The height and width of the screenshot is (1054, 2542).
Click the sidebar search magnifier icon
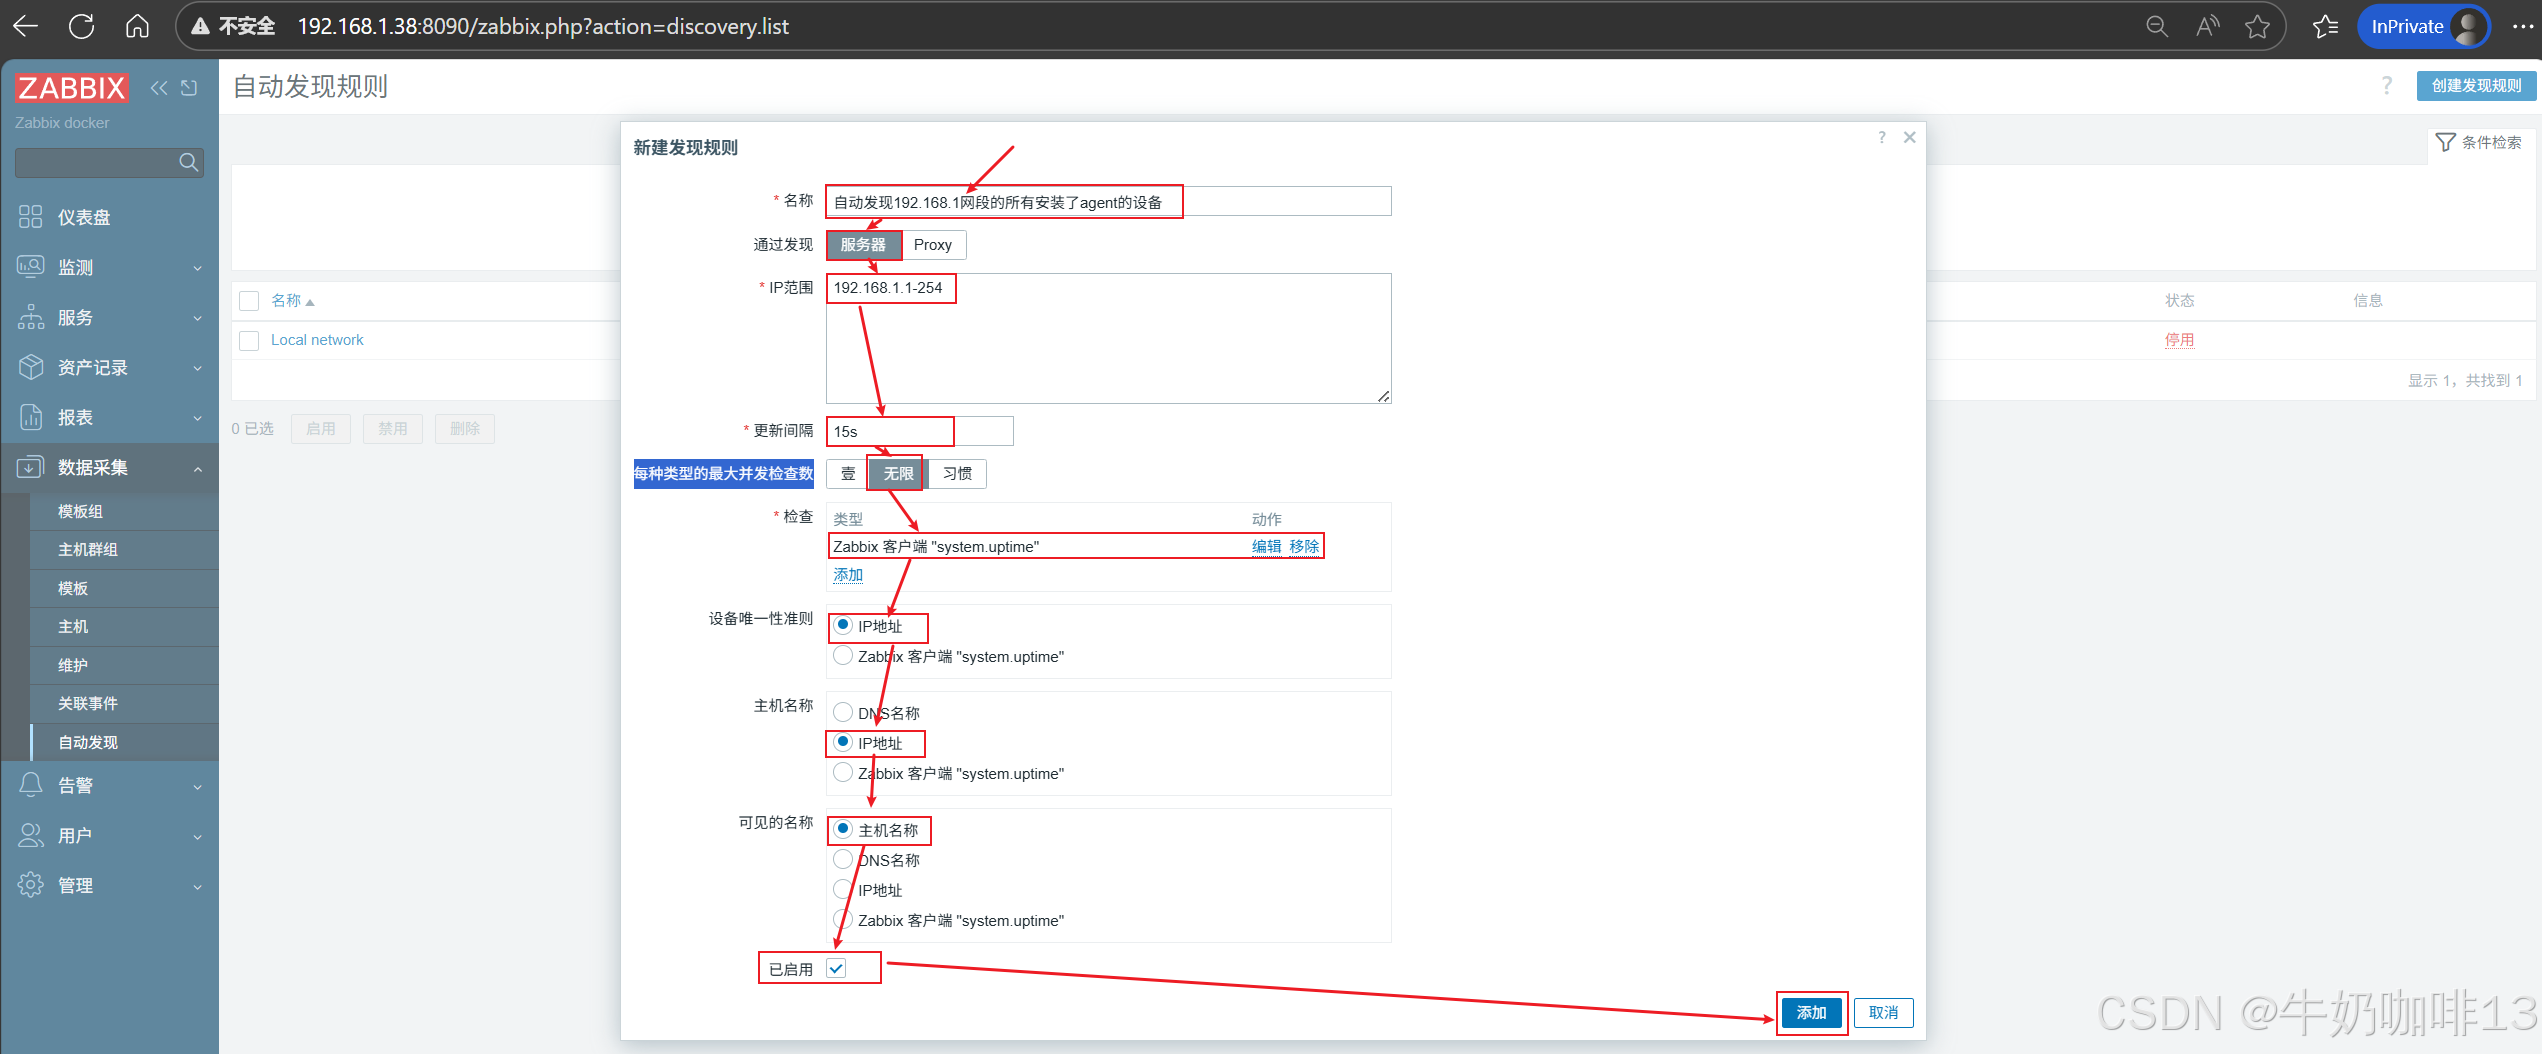(188, 162)
